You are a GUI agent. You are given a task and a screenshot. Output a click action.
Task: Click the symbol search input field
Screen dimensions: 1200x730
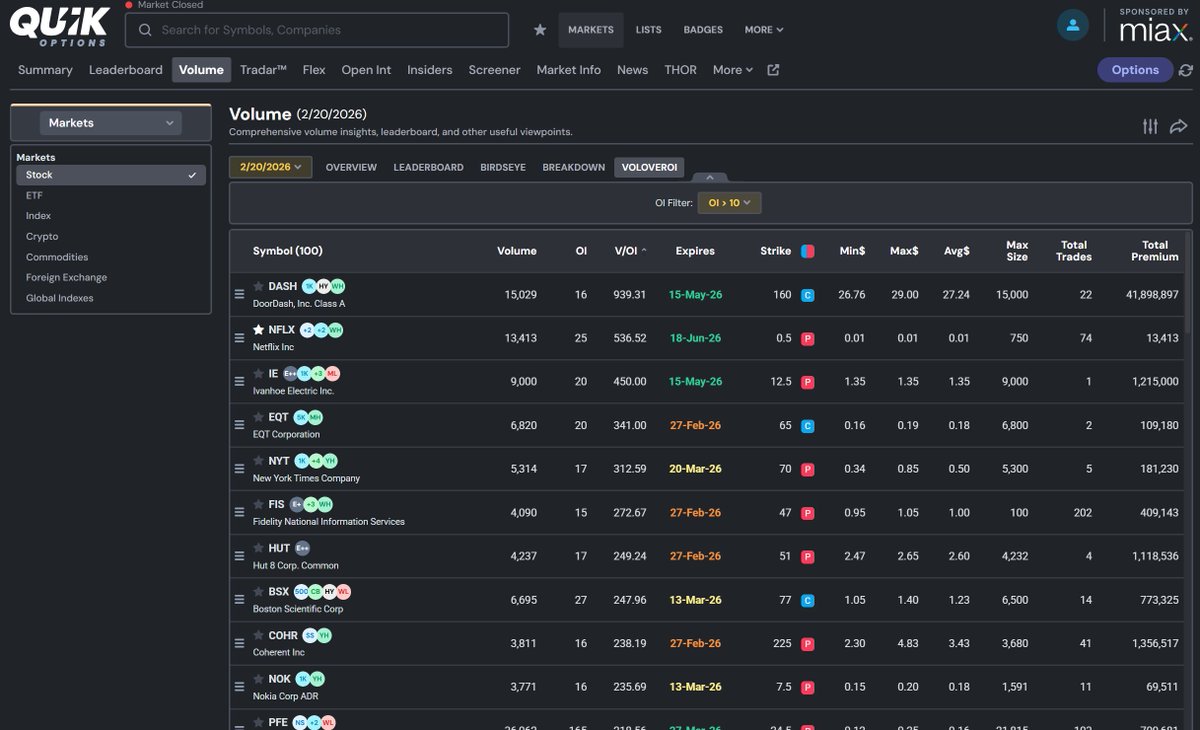317,30
